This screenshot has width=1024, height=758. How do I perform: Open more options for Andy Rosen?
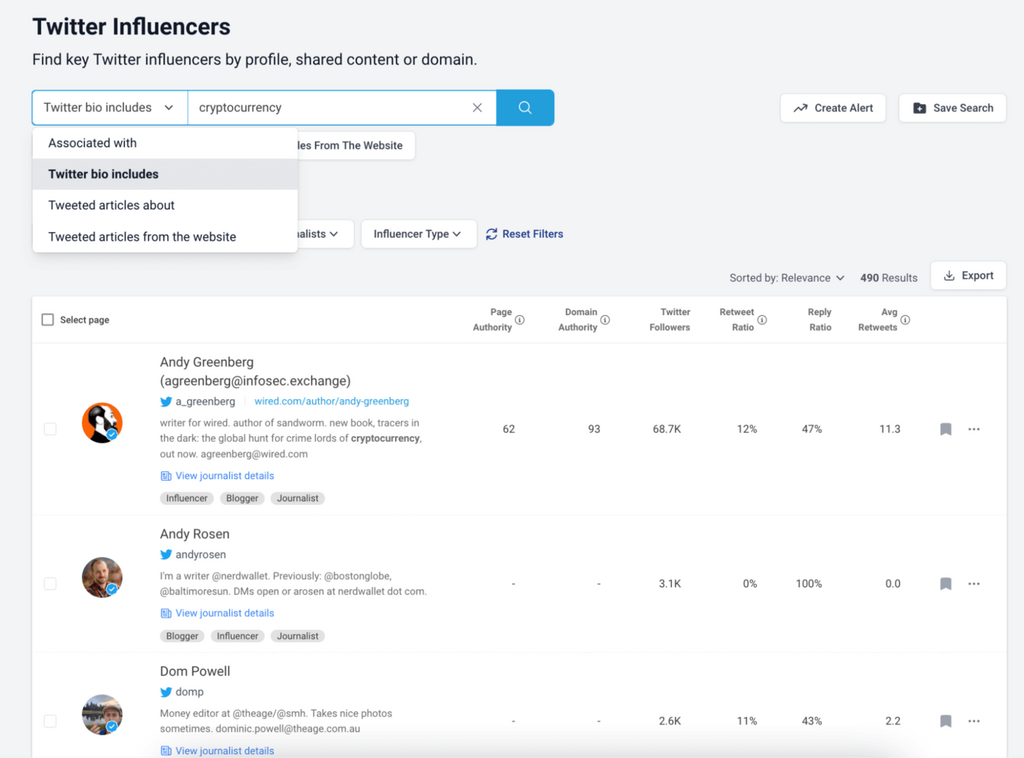pyautogui.click(x=974, y=584)
